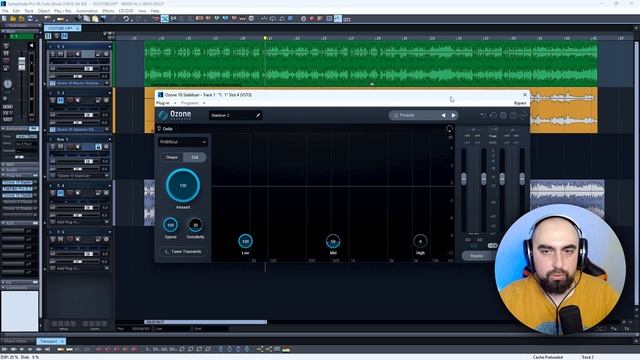640x360 pixels.
Task: Edit preset name with pencil icon in Ozone
Action: pos(258,116)
